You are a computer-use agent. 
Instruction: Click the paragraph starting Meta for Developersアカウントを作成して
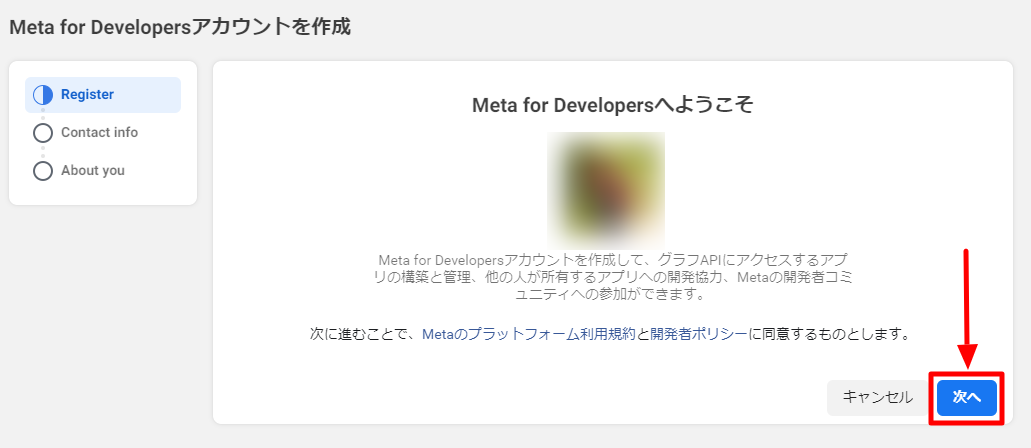[x=612, y=276]
